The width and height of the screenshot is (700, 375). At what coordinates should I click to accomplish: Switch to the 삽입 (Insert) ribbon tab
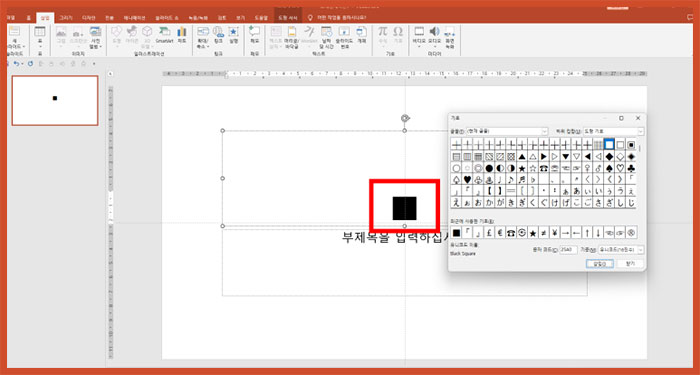pos(45,18)
